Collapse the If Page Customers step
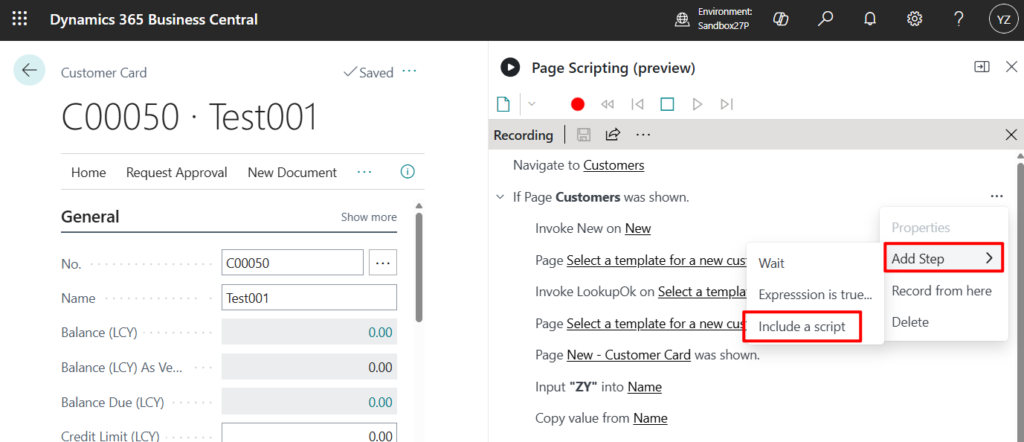The width and height of the screenshot is (1024, 442). point(500,197)
